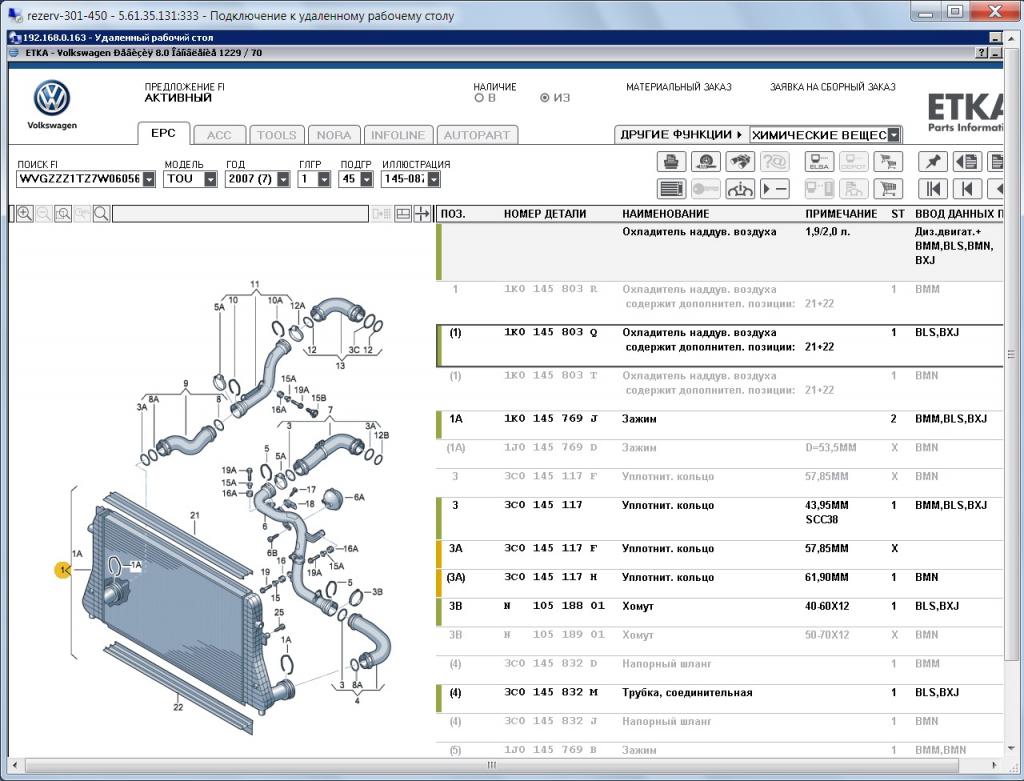Click the double shopping carts icon
The height and width of the screenshot is (781, 1024).
pyautogui.click(x=888, y=162)
